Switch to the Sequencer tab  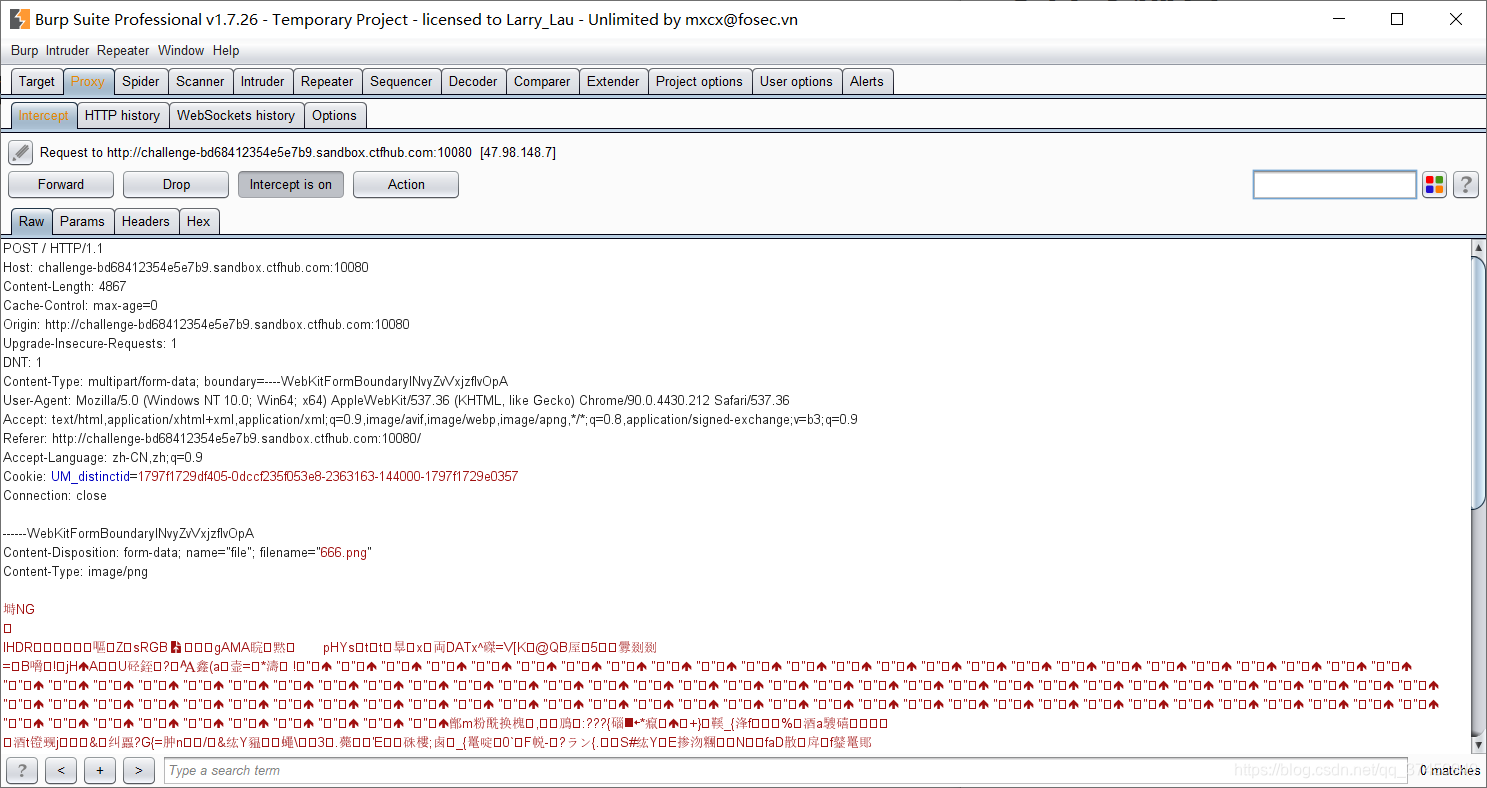(x=401, y=81)
